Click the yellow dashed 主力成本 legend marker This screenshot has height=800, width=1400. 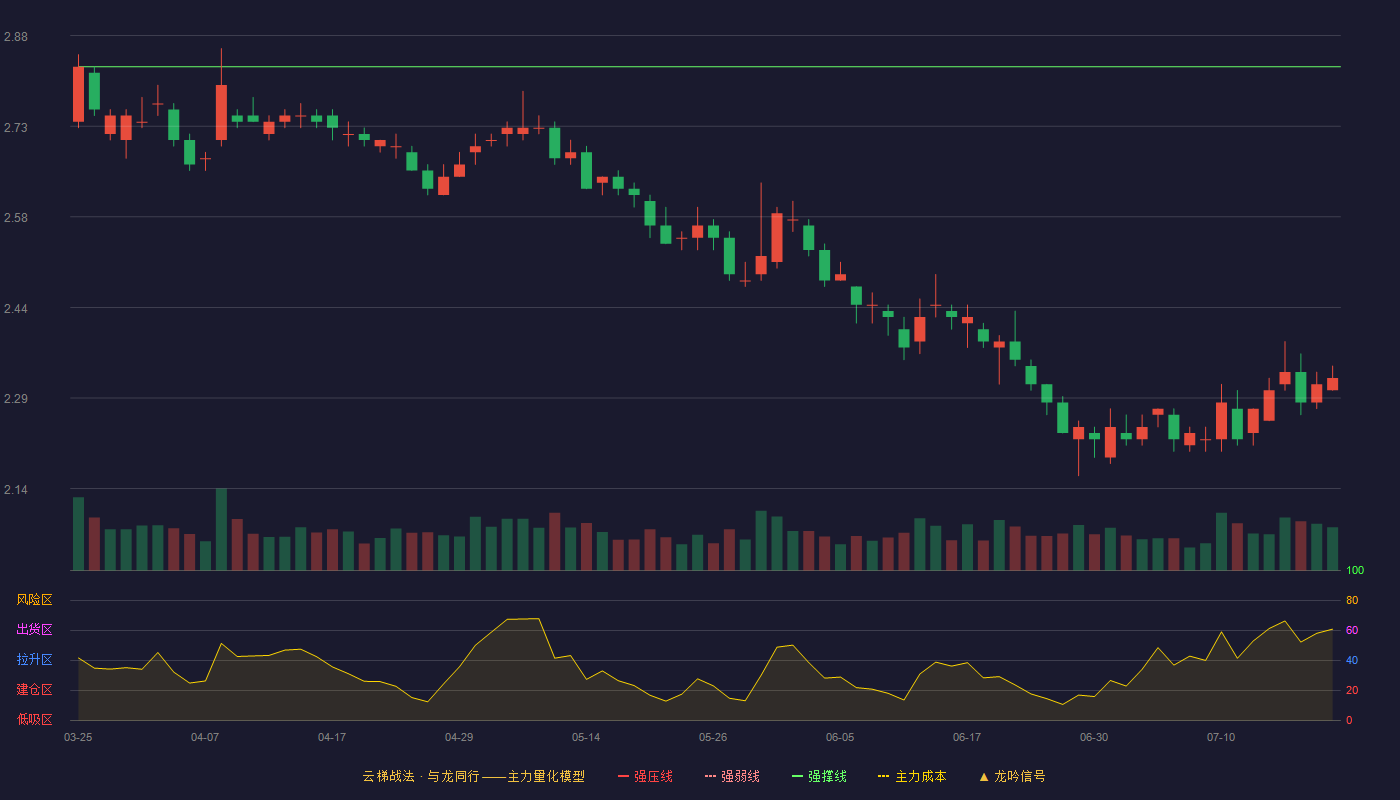click(884, 776)
